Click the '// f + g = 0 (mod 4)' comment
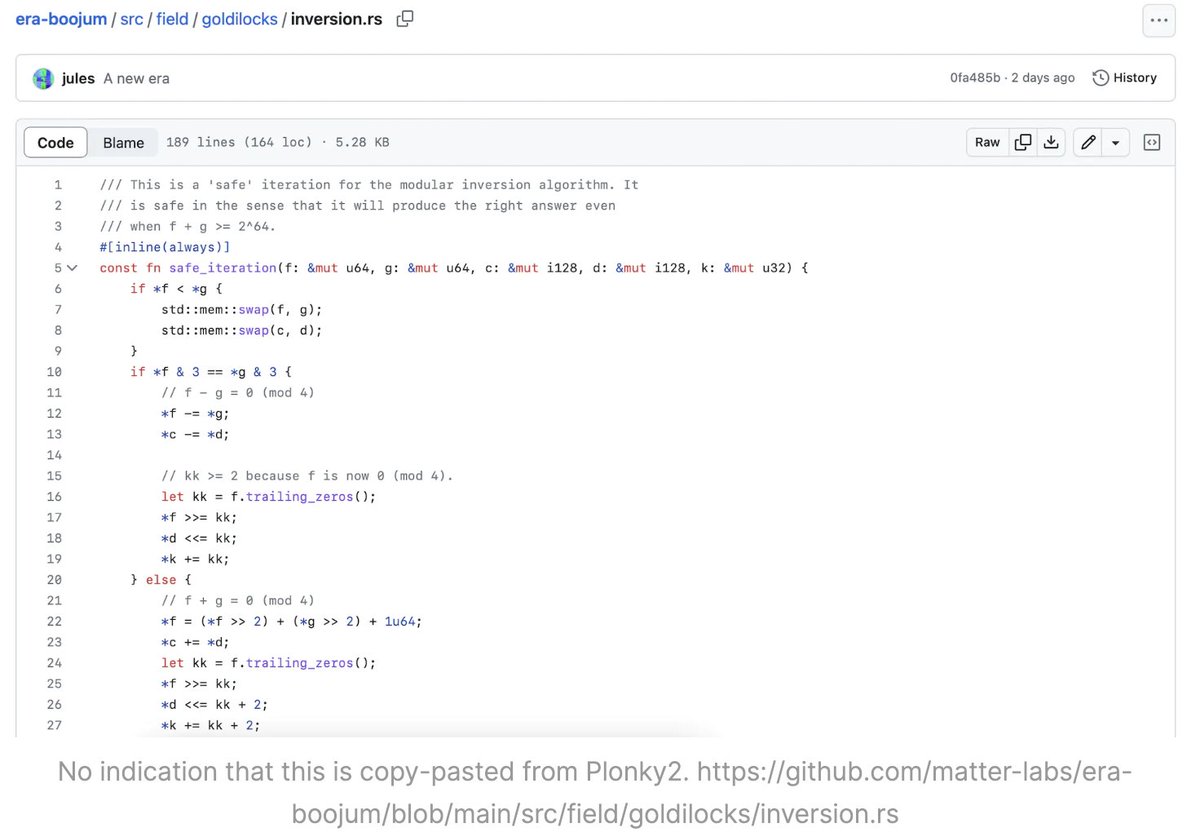The height and width of the screenshot is (832, 1200). pyautogui.click(x=238, y=601)
